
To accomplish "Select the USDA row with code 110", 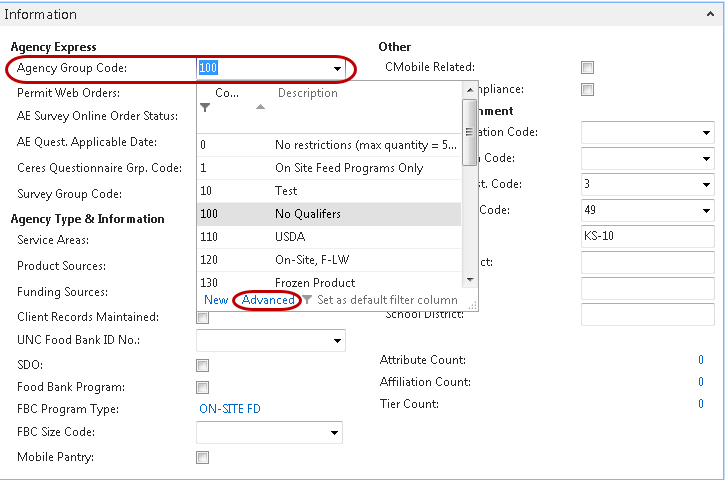I will click(328, 237).
